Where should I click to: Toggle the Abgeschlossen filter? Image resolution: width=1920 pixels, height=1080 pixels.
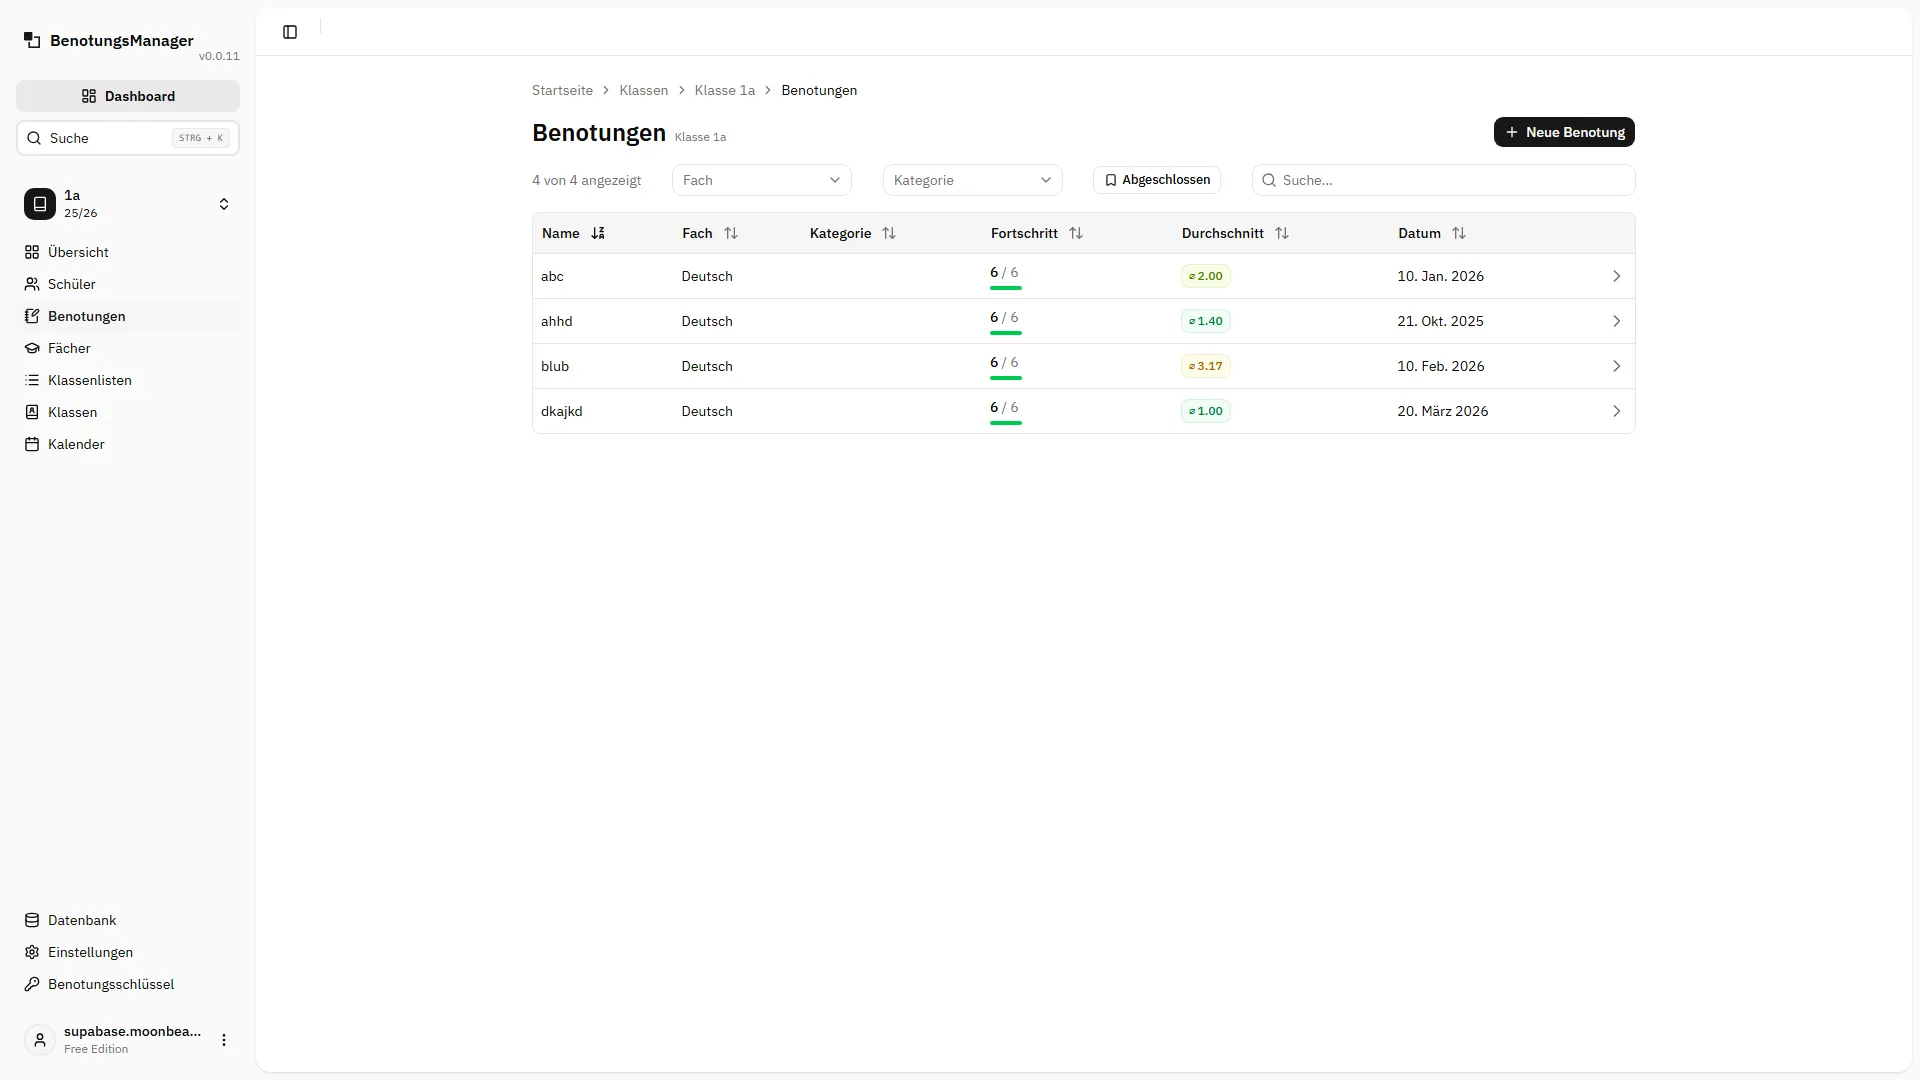coord(1157,180)
